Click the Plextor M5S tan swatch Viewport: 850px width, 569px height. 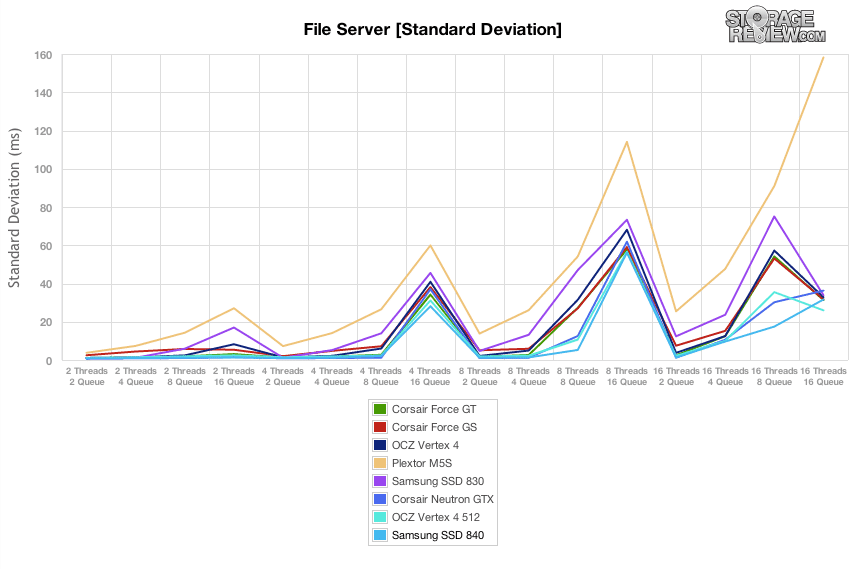(x=380, y=463)
